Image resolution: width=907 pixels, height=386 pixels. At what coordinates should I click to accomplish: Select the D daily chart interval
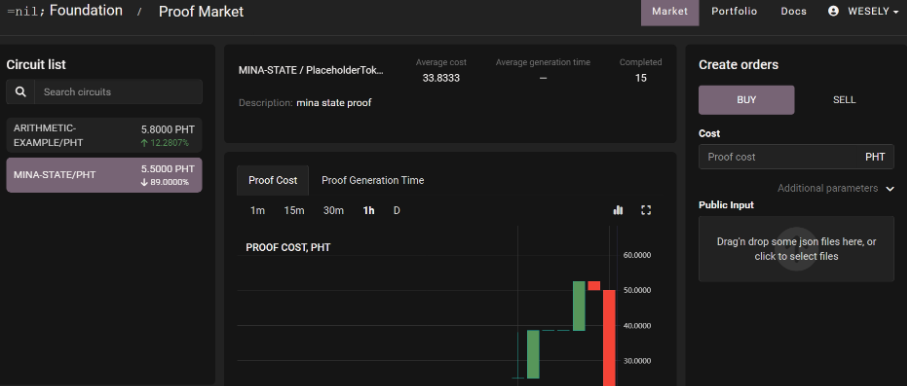[396, 211]
